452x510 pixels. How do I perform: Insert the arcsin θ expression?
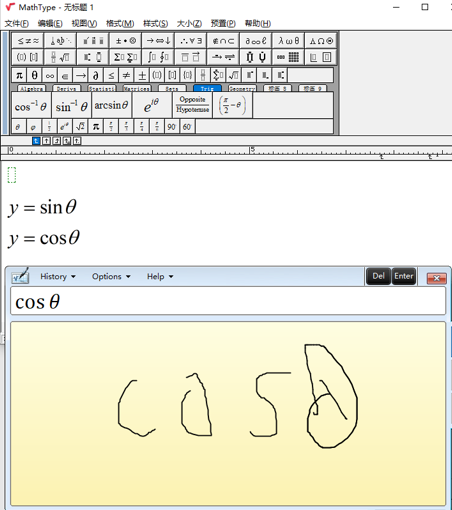pyautogui.click(x=111, y=105)
